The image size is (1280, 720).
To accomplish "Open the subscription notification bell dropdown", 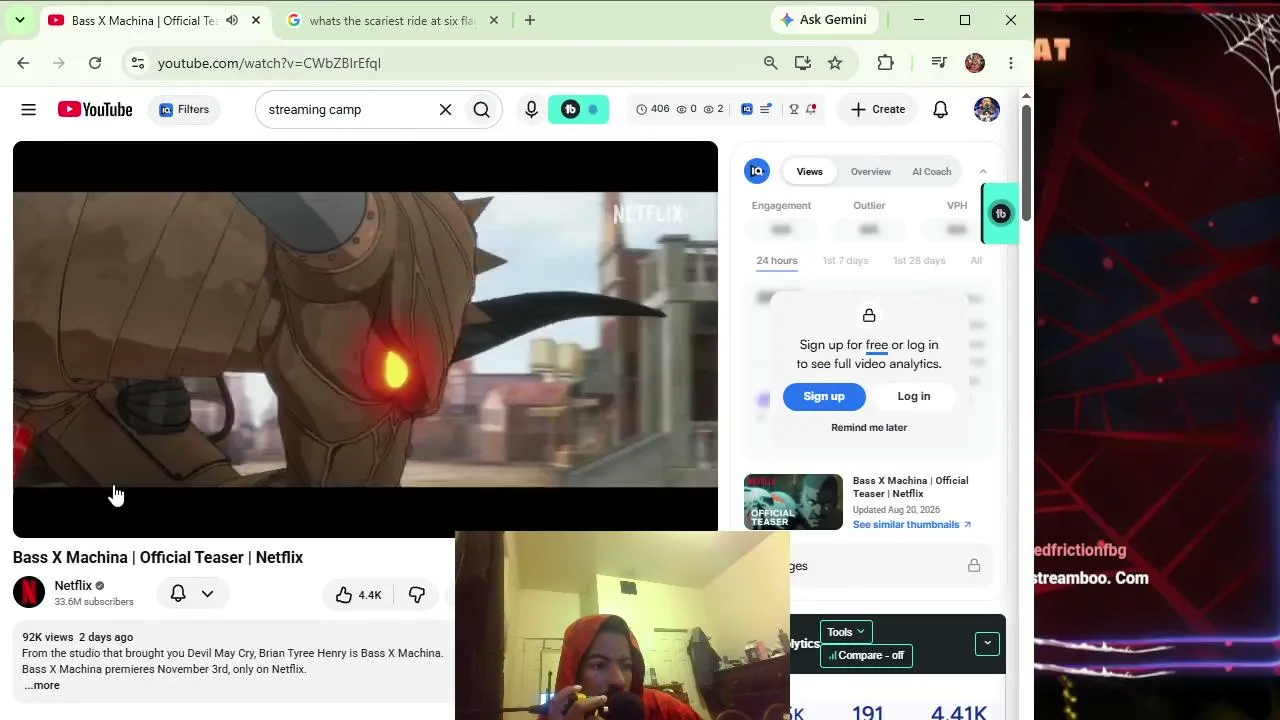I will 192,594.
